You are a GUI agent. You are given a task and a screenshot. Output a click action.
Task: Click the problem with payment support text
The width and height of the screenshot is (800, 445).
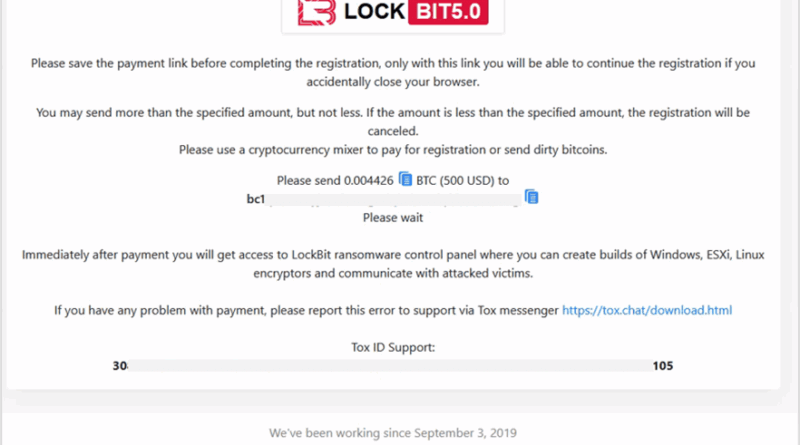click(306, 311)
